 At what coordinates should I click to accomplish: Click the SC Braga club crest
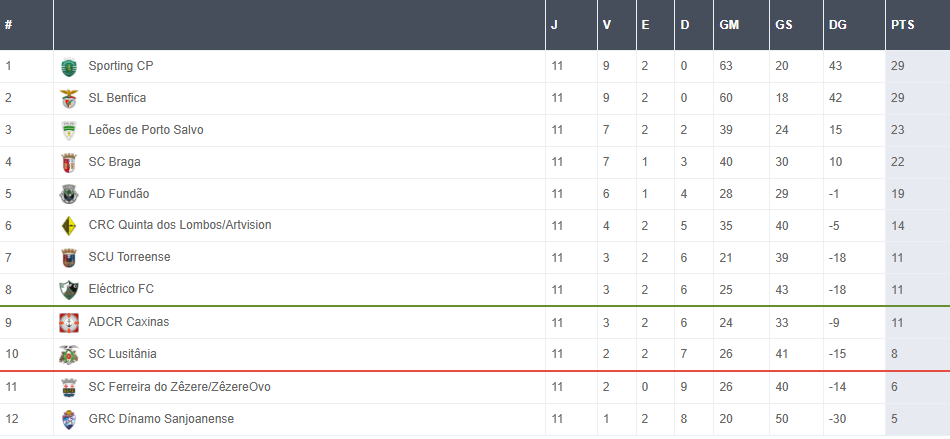click(x=68, y=163)
